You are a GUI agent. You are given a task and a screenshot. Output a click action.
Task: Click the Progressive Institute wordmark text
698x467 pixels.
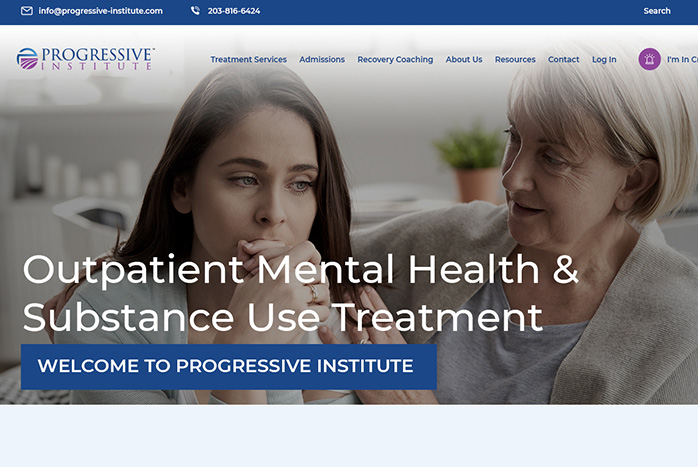coord(97,59)
